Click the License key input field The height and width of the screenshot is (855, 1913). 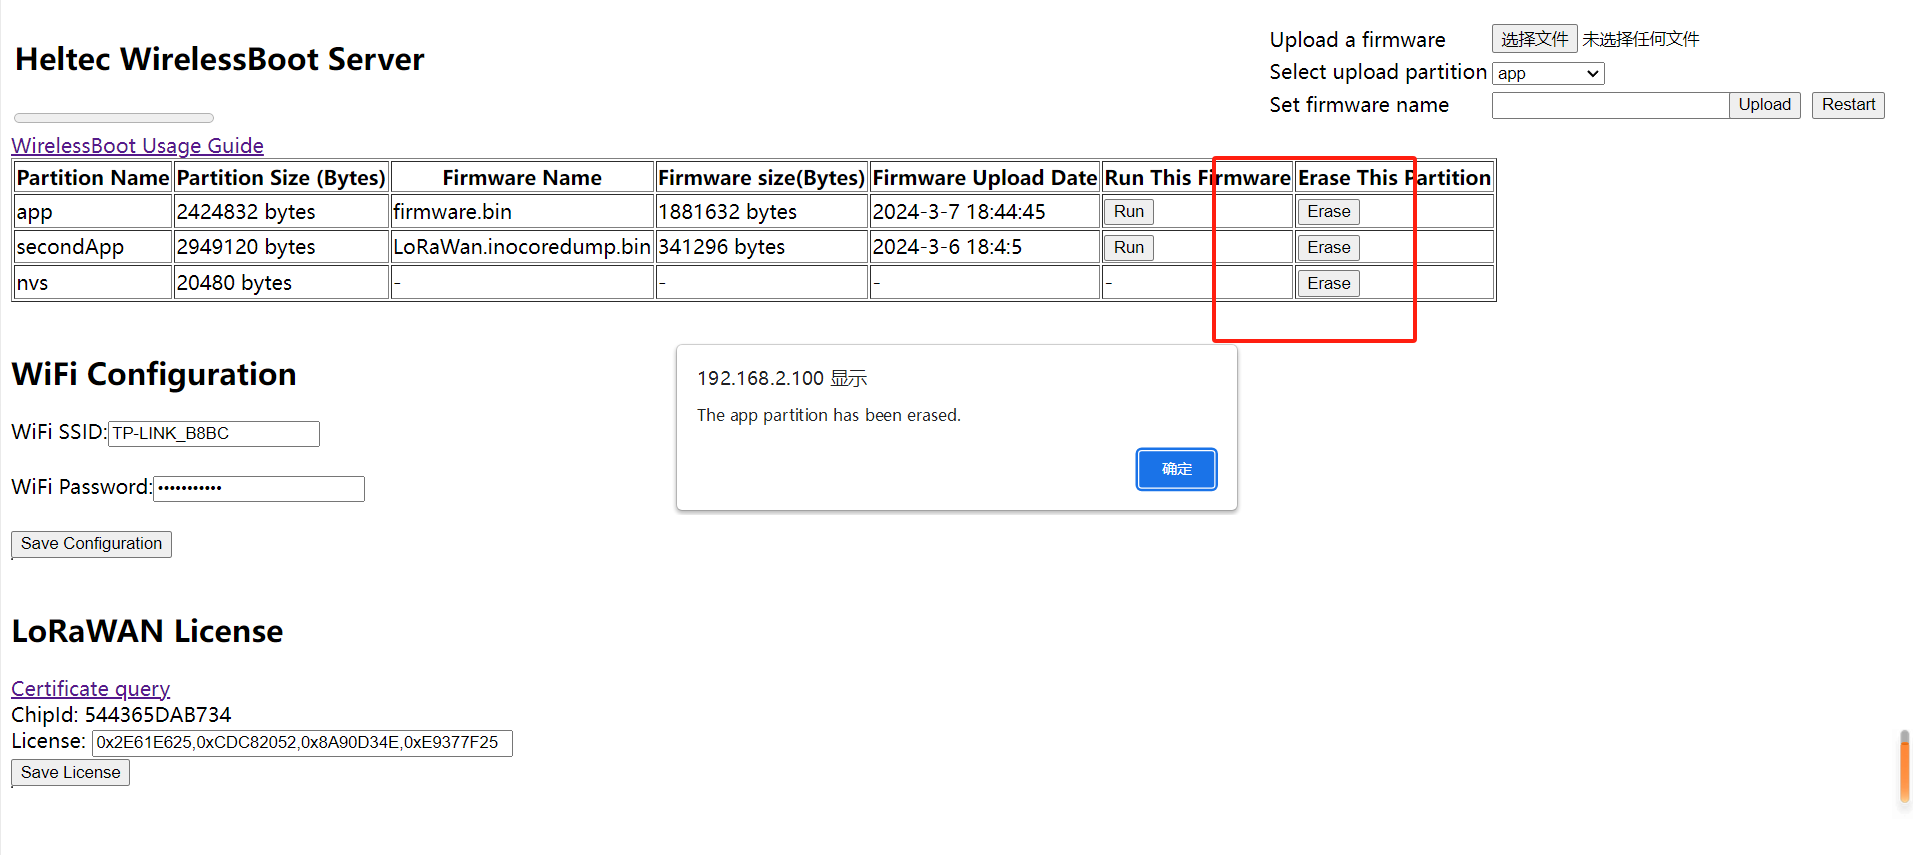coord(301,743)
